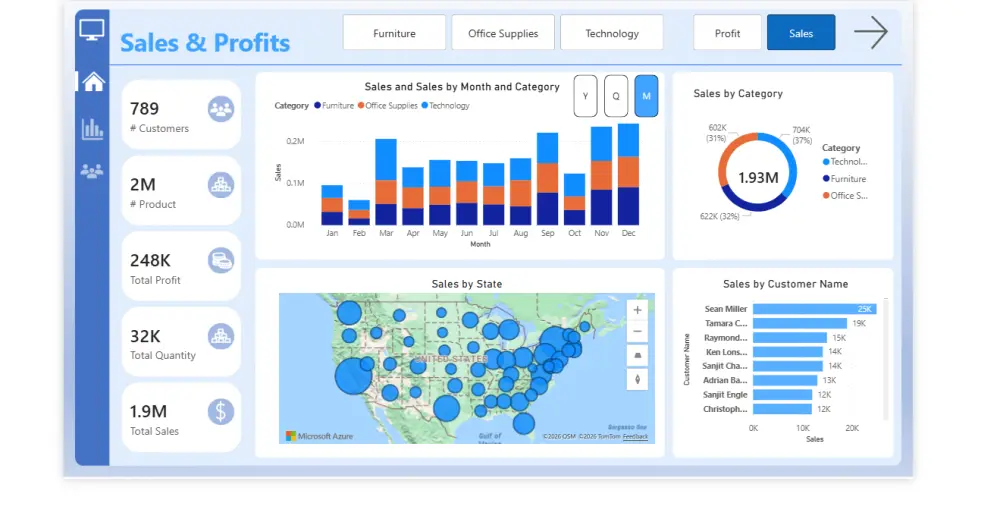1000x519 pixels.
Task: Click the 1.9M Total Sales value
Action: coord(149,412)
